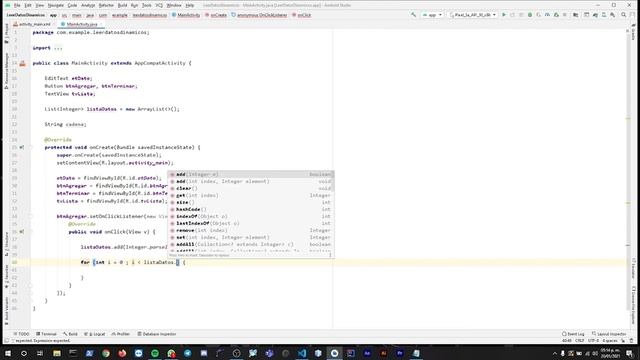
Task: Click the Make Project hammer icon
Action: pos(413,15)
